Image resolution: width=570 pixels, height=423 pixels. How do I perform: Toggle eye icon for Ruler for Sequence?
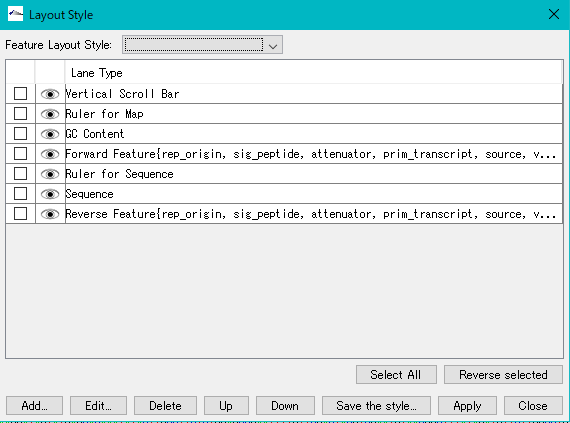pyautogui.click(x=50, y=174)
